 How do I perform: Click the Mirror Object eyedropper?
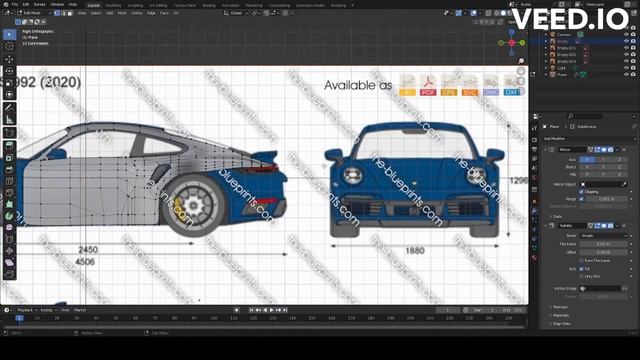coord(624,184)
